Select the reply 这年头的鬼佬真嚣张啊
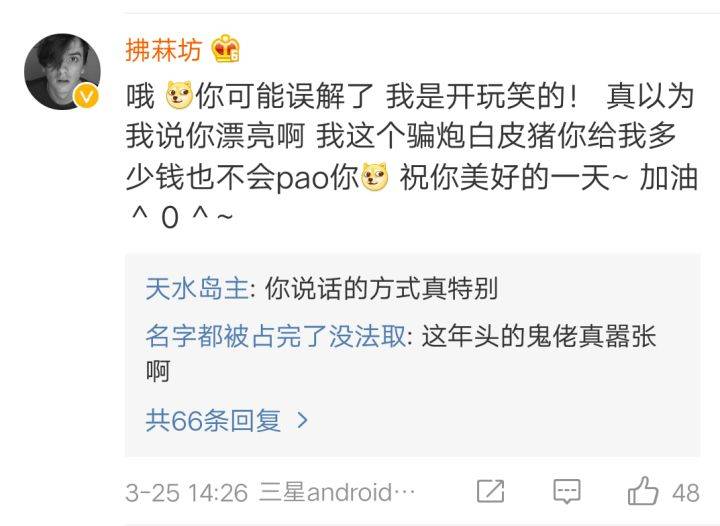This screenshot has height=526, width=720. click(x=401, y=353)
